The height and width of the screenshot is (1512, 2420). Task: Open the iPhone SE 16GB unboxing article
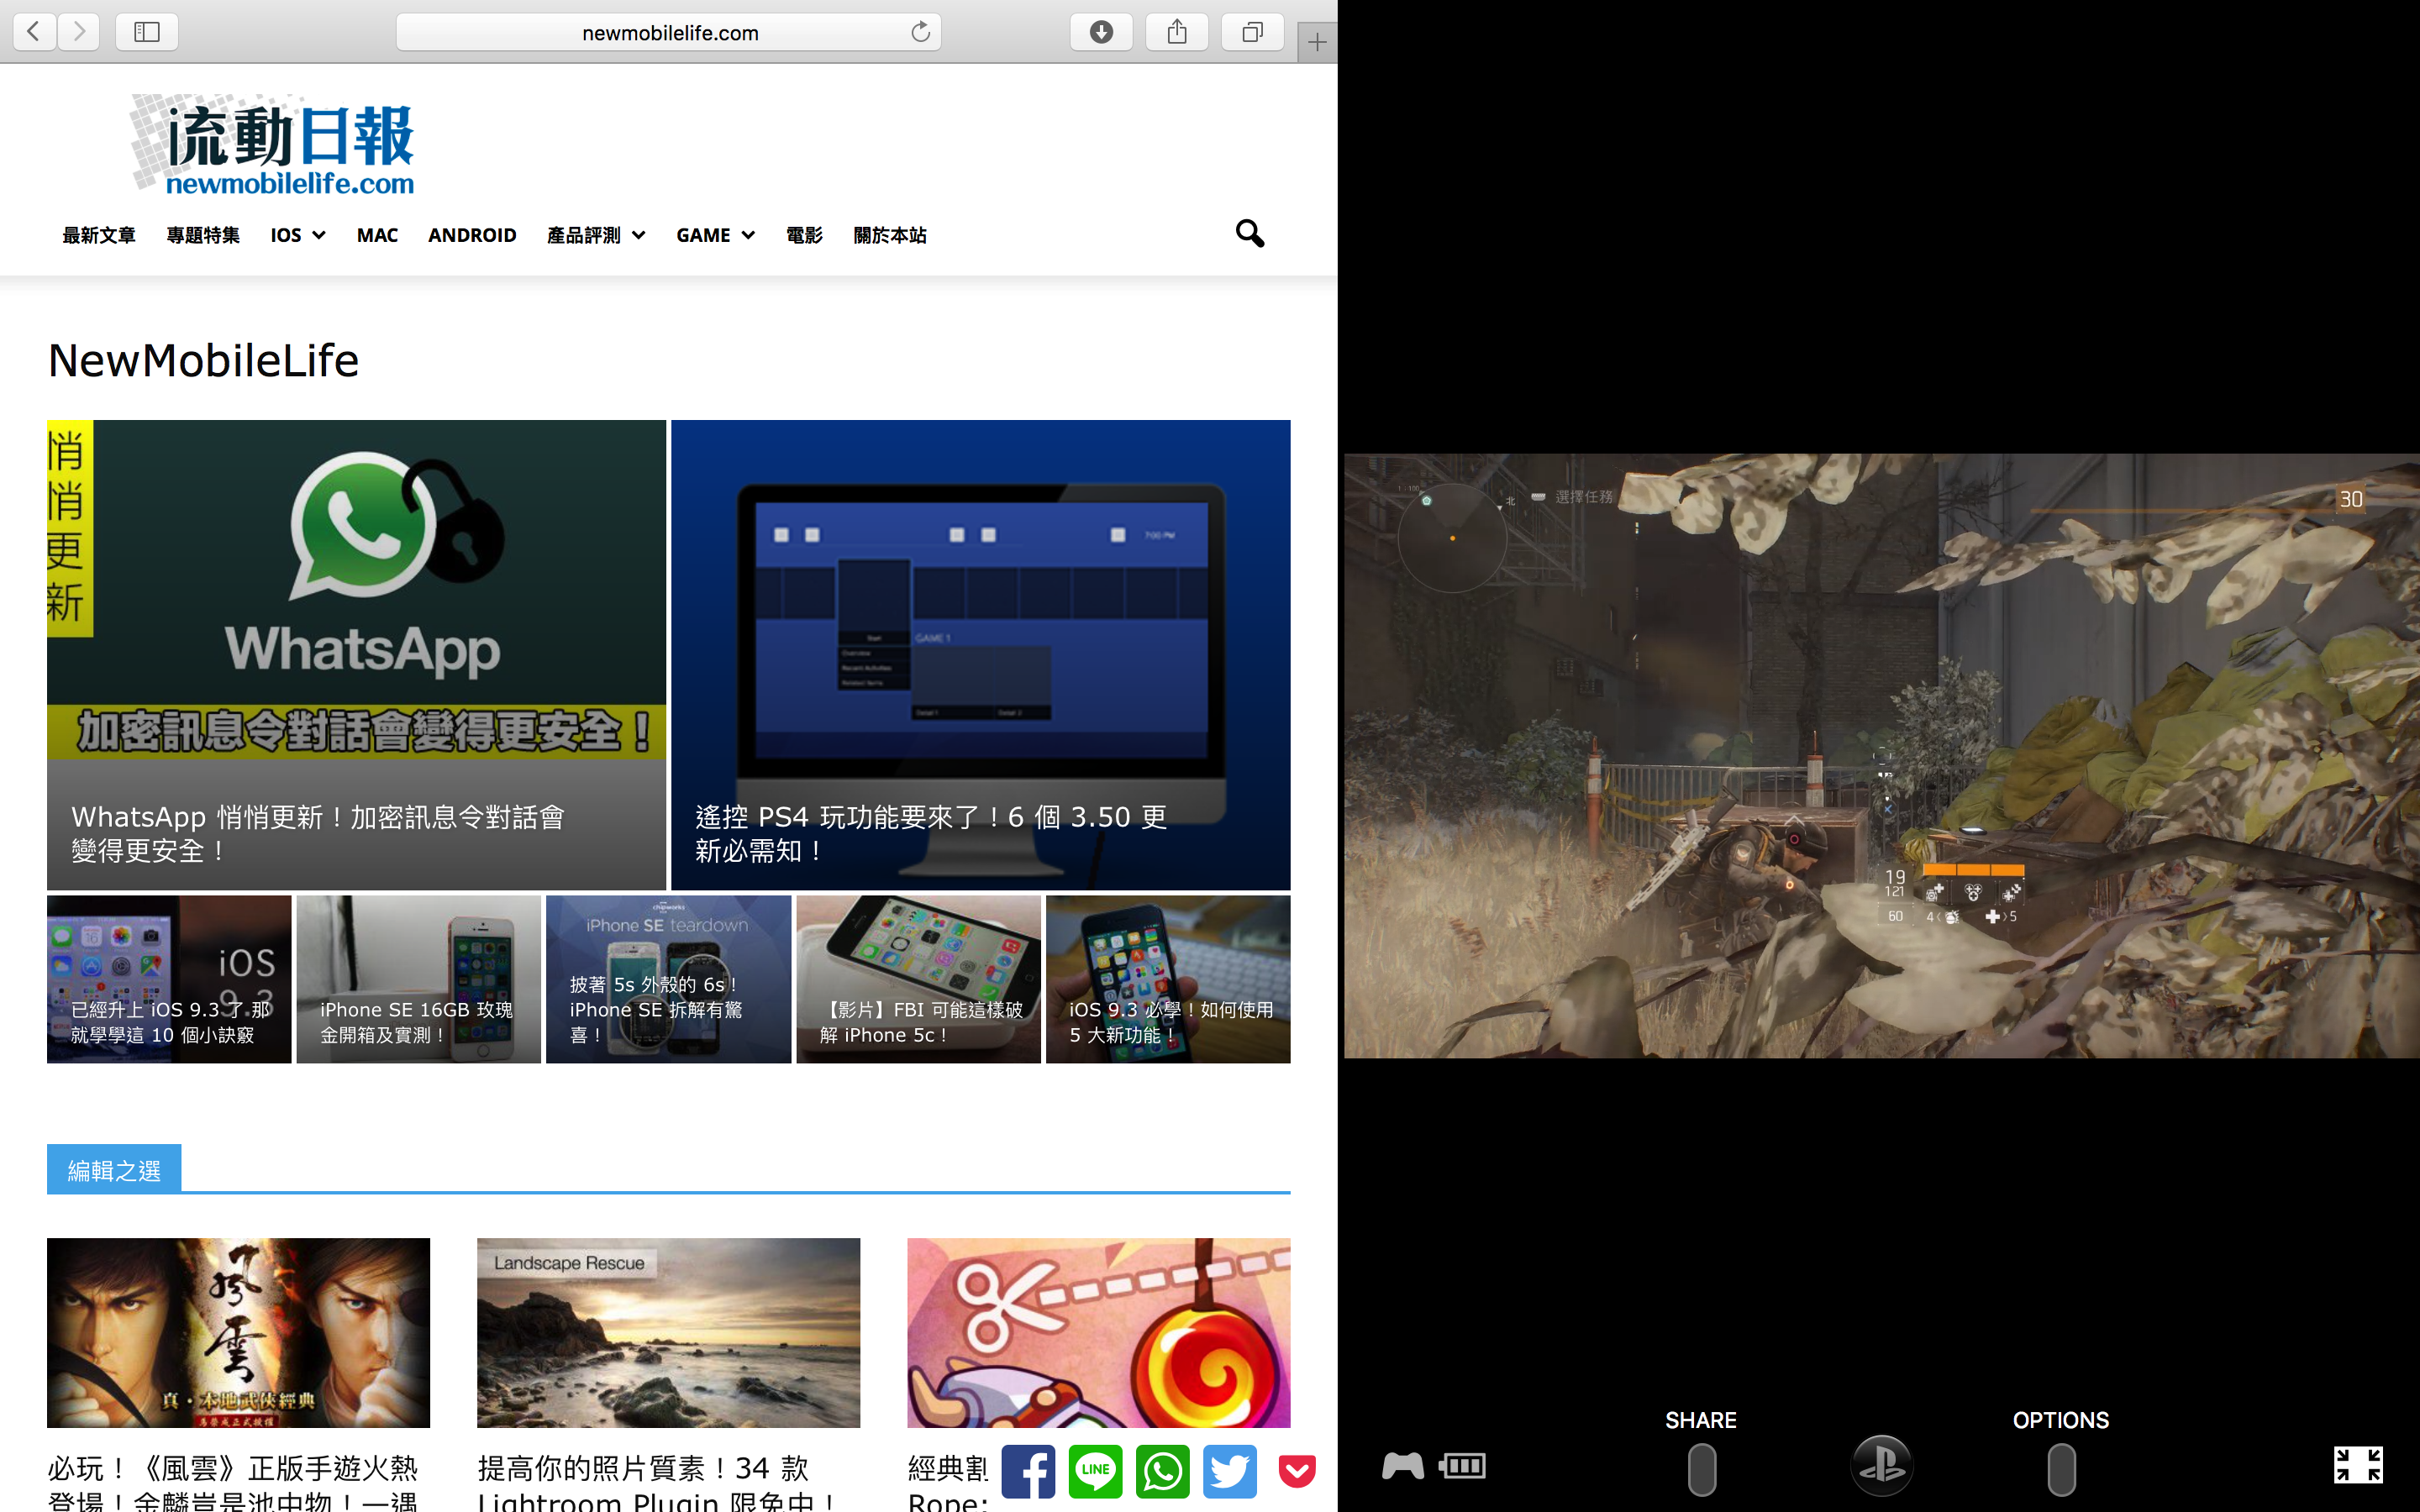(x=418, y=979)
